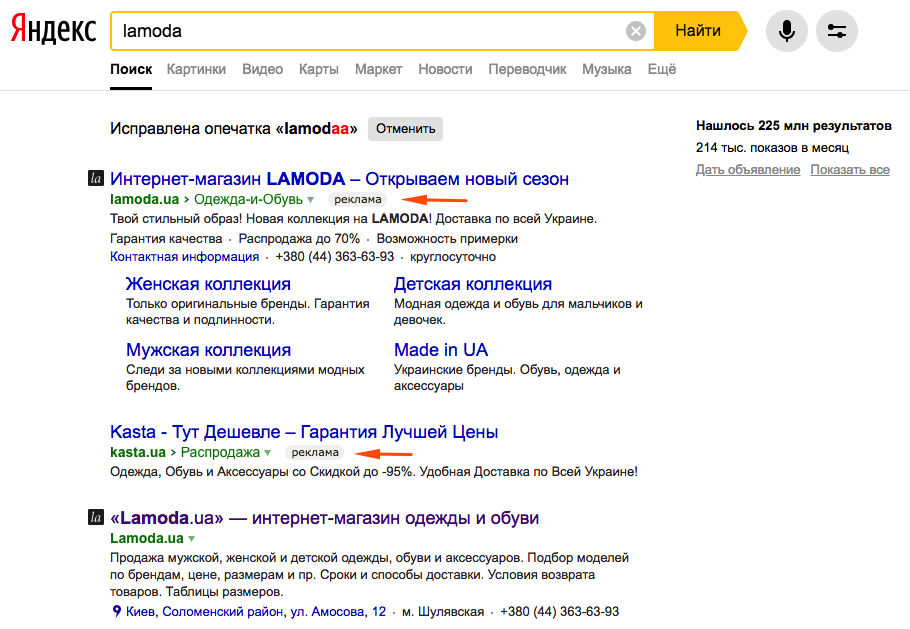Open the Одежда-и-Обувь breadcrumb link
The image size is (910, 629).
pyautogui.click(x=248, y=199)
